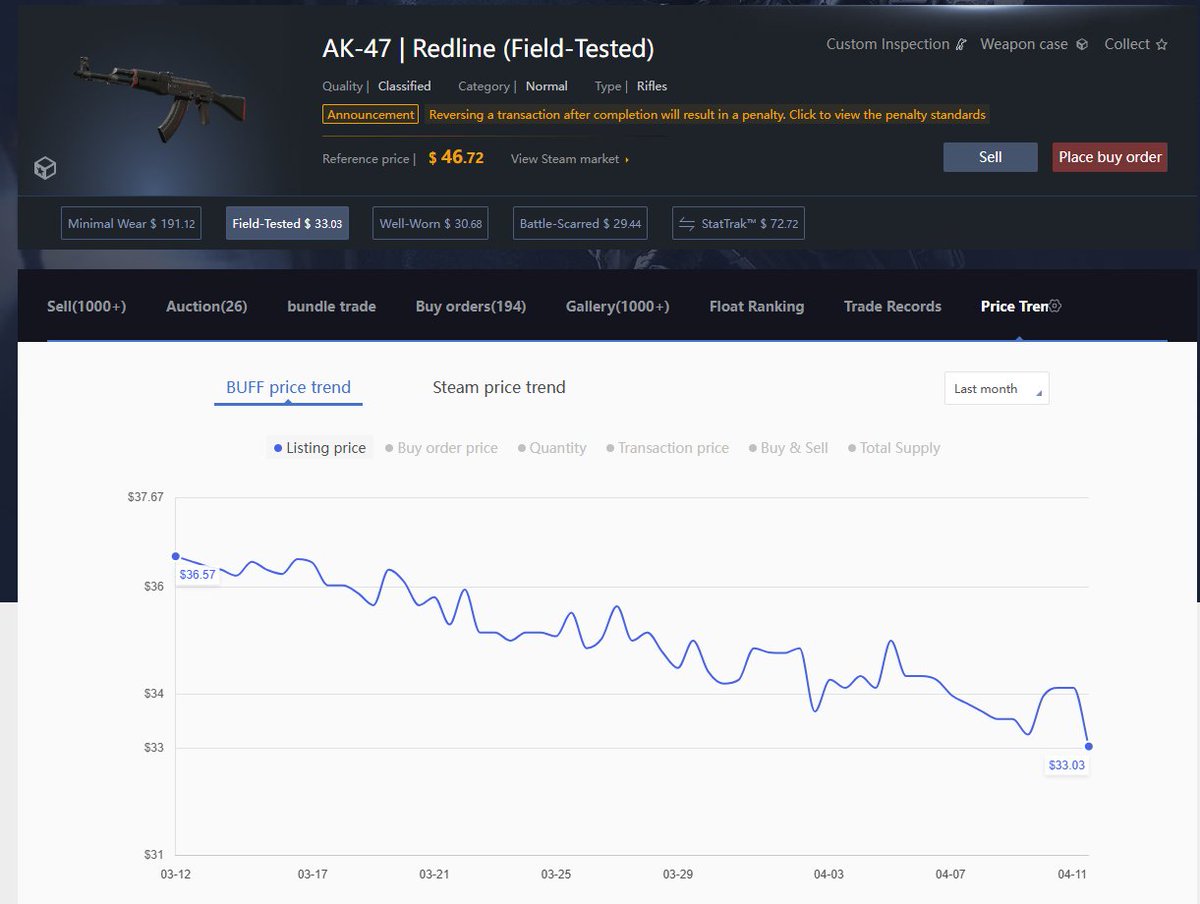Screen dimensions: 1200x904
Task: Switch to BUFF price trend
Action: tap(288, 388)
